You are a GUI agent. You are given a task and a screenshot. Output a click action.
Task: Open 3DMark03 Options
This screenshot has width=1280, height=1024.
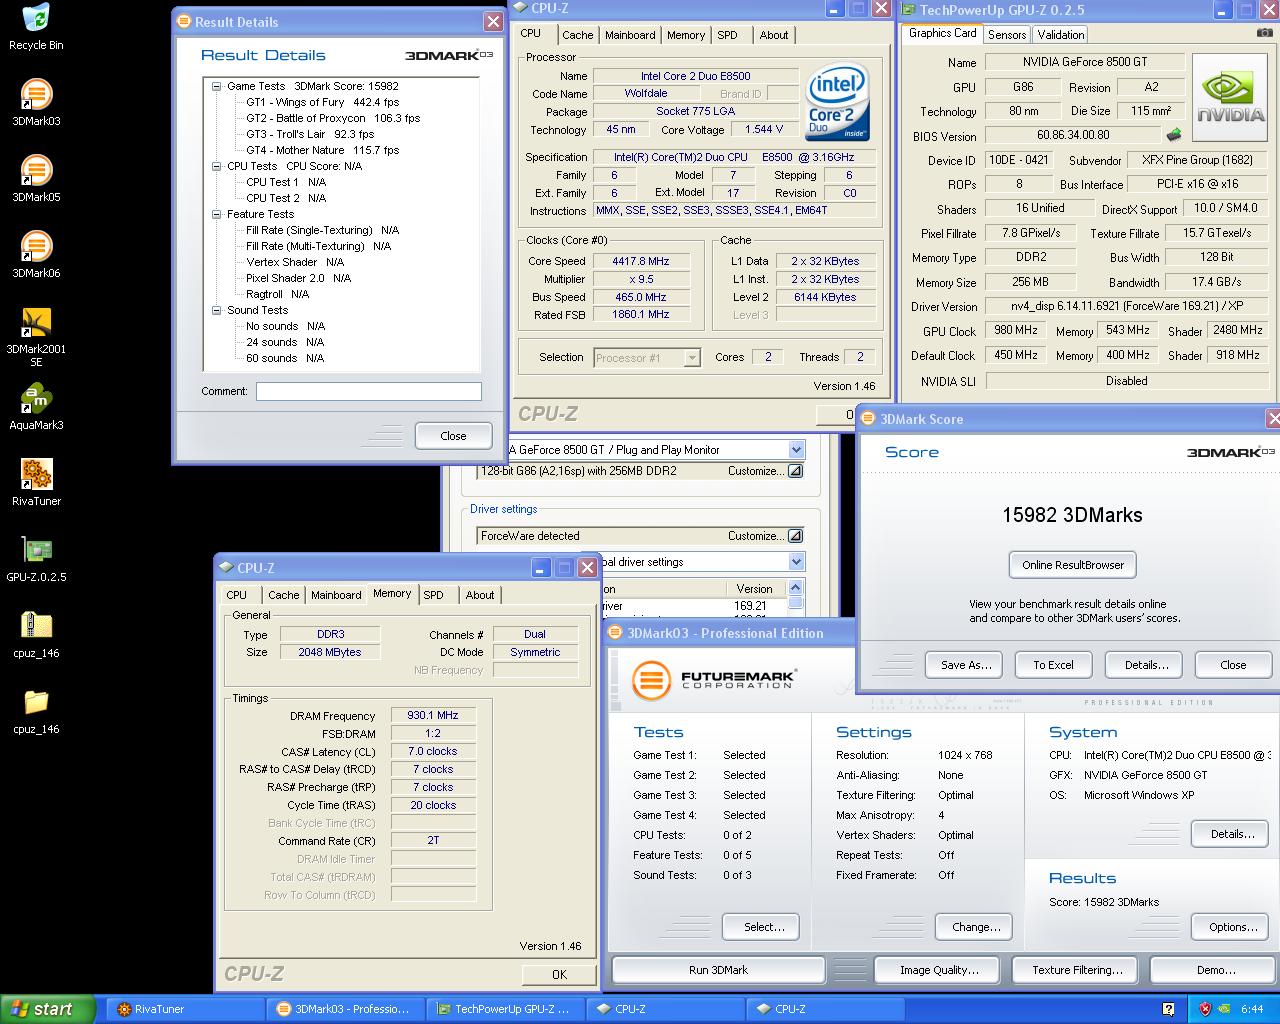click(x=1232, y=927)
